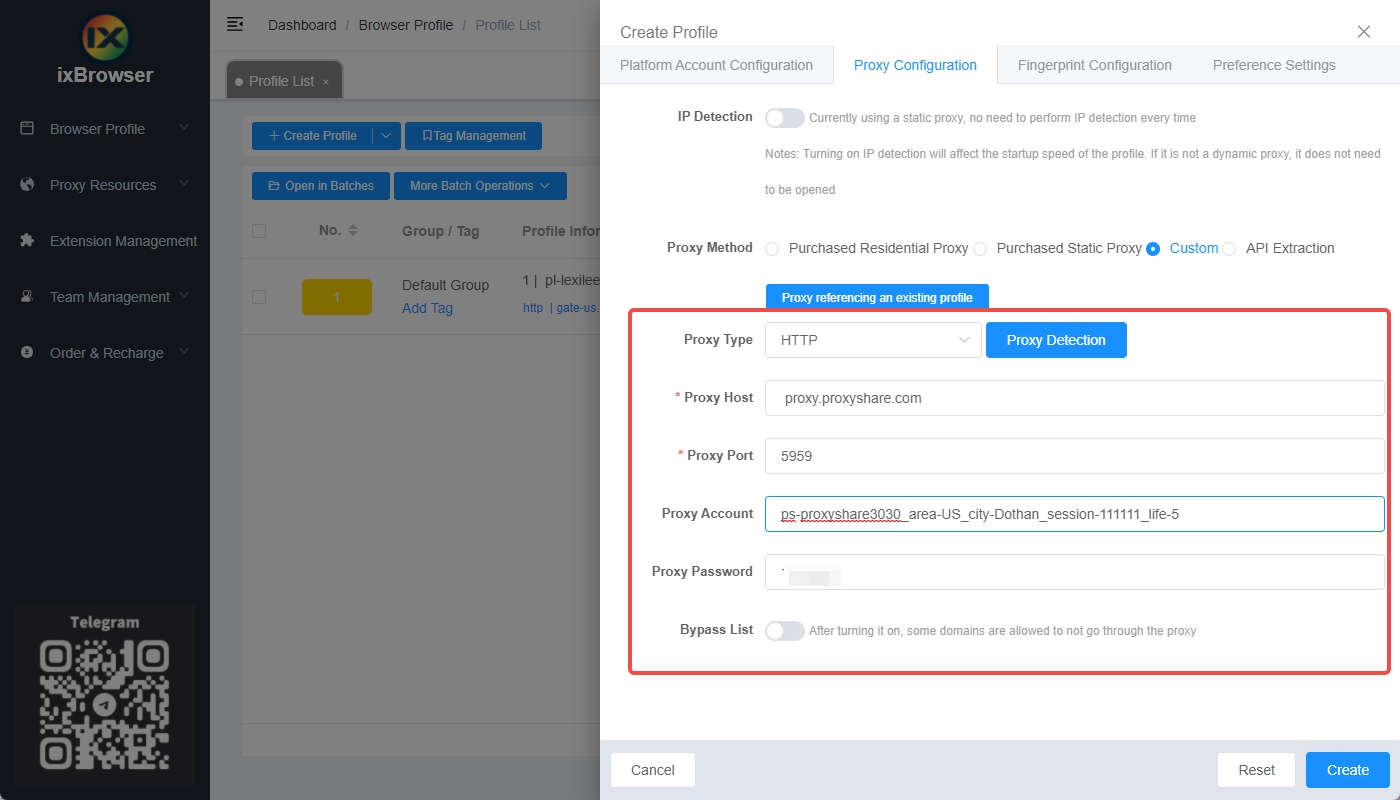Switch to Platform Account Configuration tab

coord(716,65)
